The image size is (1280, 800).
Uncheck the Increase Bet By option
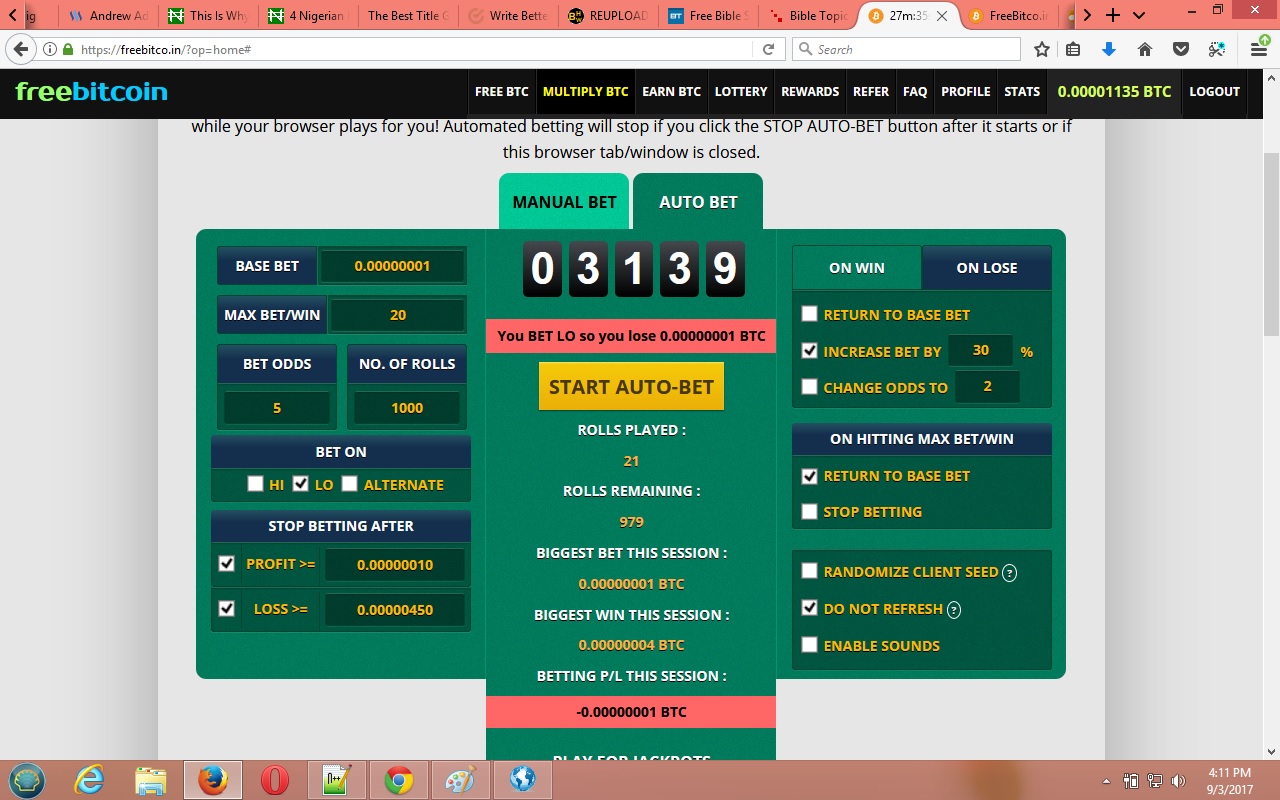[810, 351]
